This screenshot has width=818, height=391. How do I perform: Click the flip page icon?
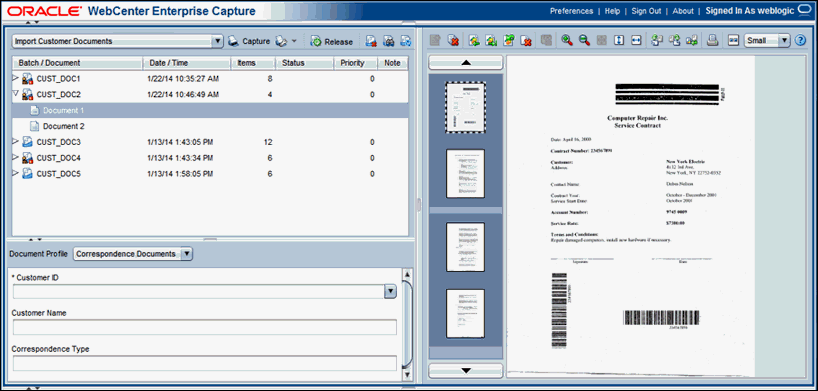[692, 40]
